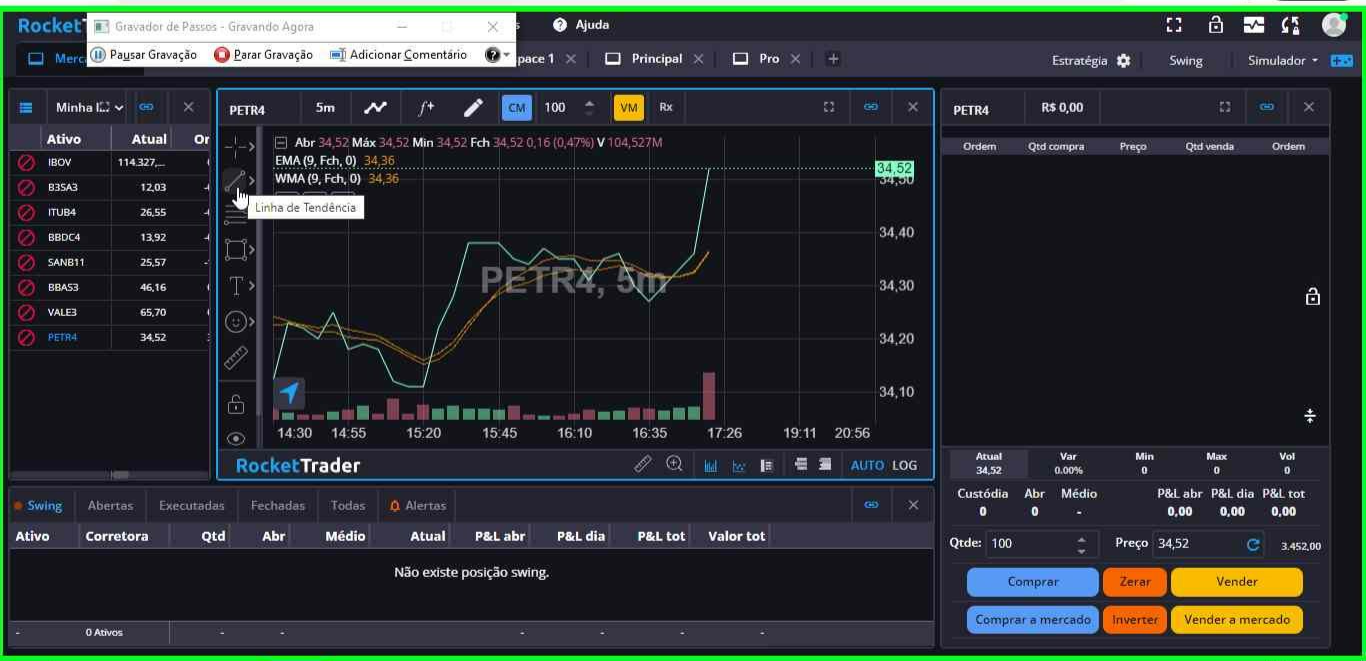Click the blue gamepad simulator icon
The height and width of the screenshot is (661, 1366).
pyautogui.click(x=1341, y=60)
